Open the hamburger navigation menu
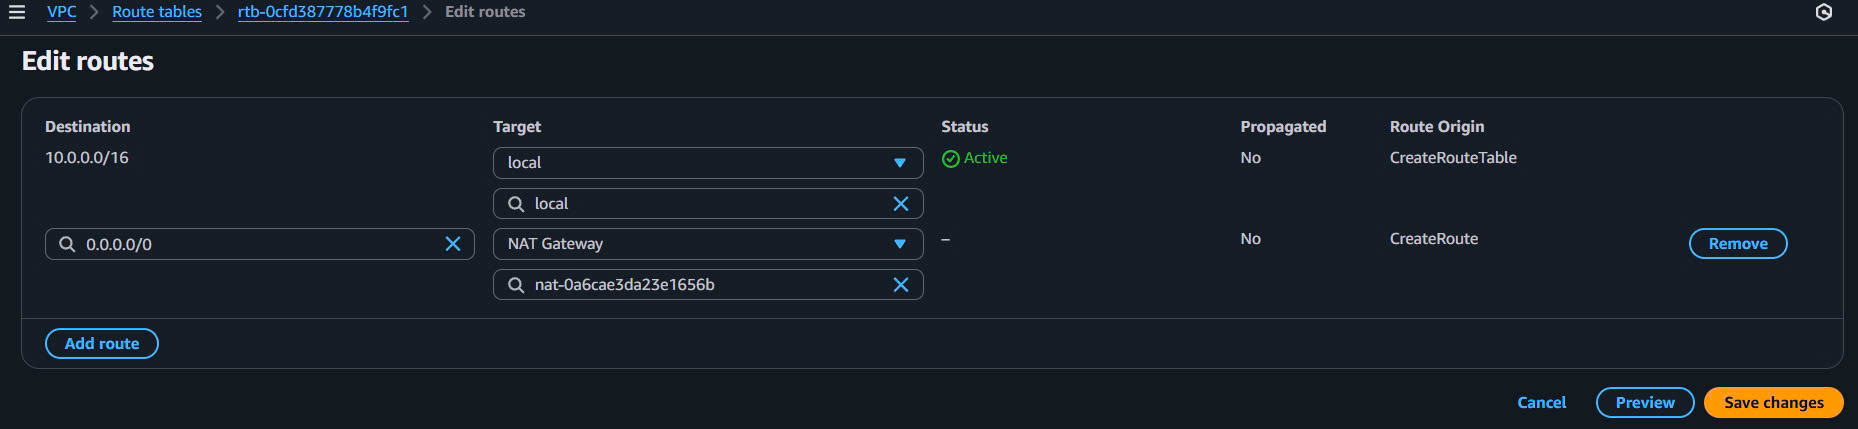This screenshot has width=1858, height=429. pos(17,12)
